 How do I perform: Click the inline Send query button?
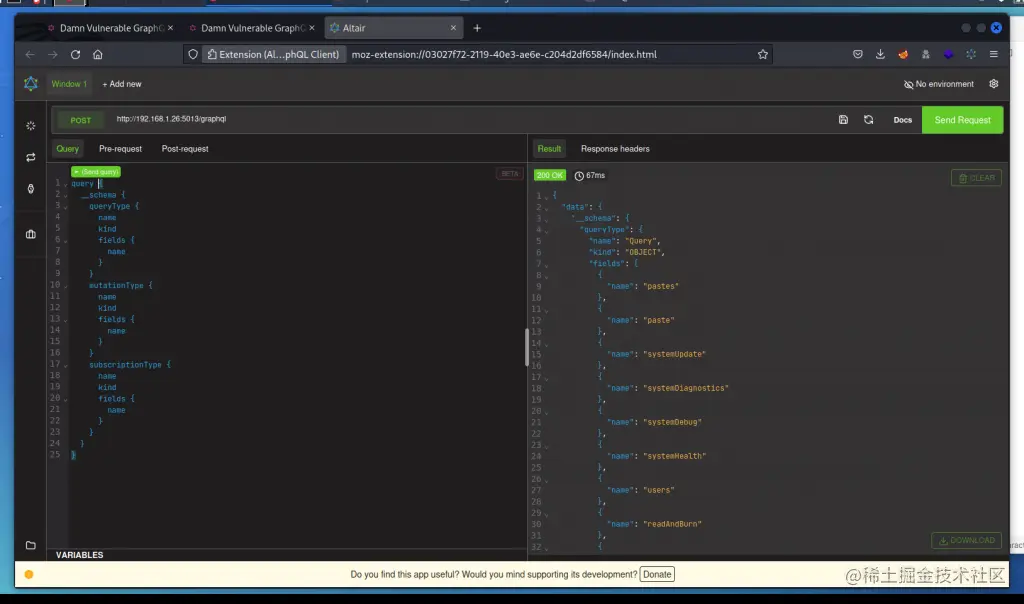click(x=96, y=172)
